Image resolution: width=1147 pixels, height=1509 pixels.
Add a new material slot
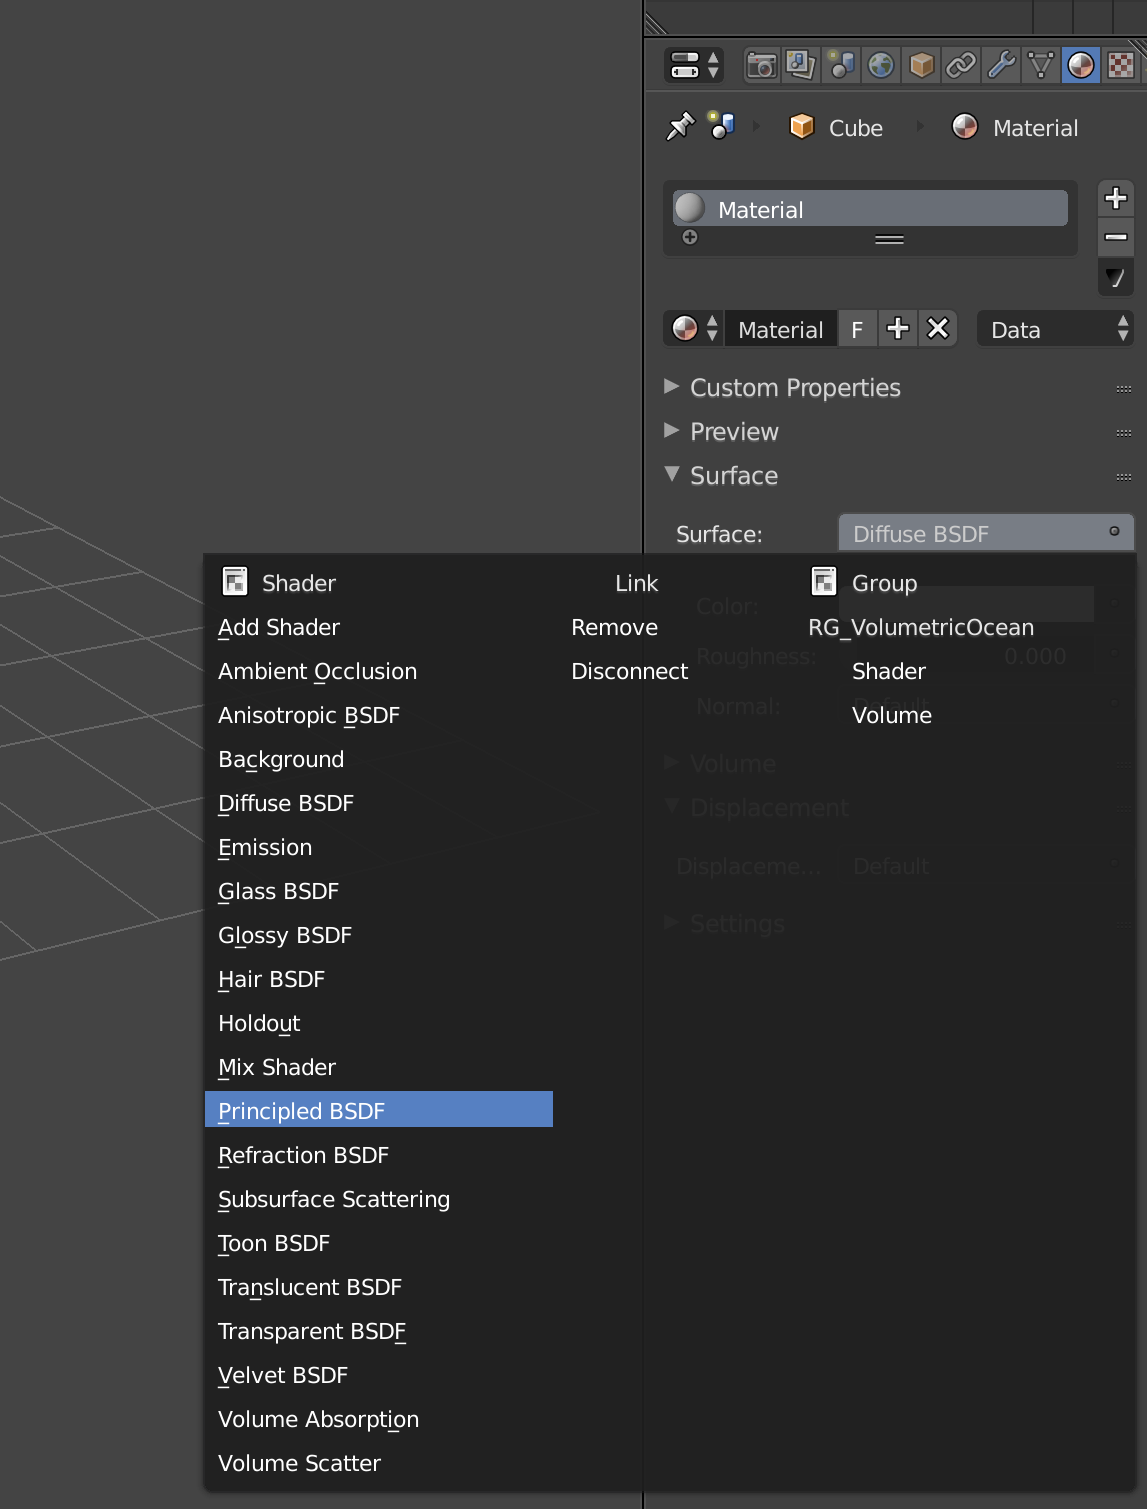pos(1116,198)
